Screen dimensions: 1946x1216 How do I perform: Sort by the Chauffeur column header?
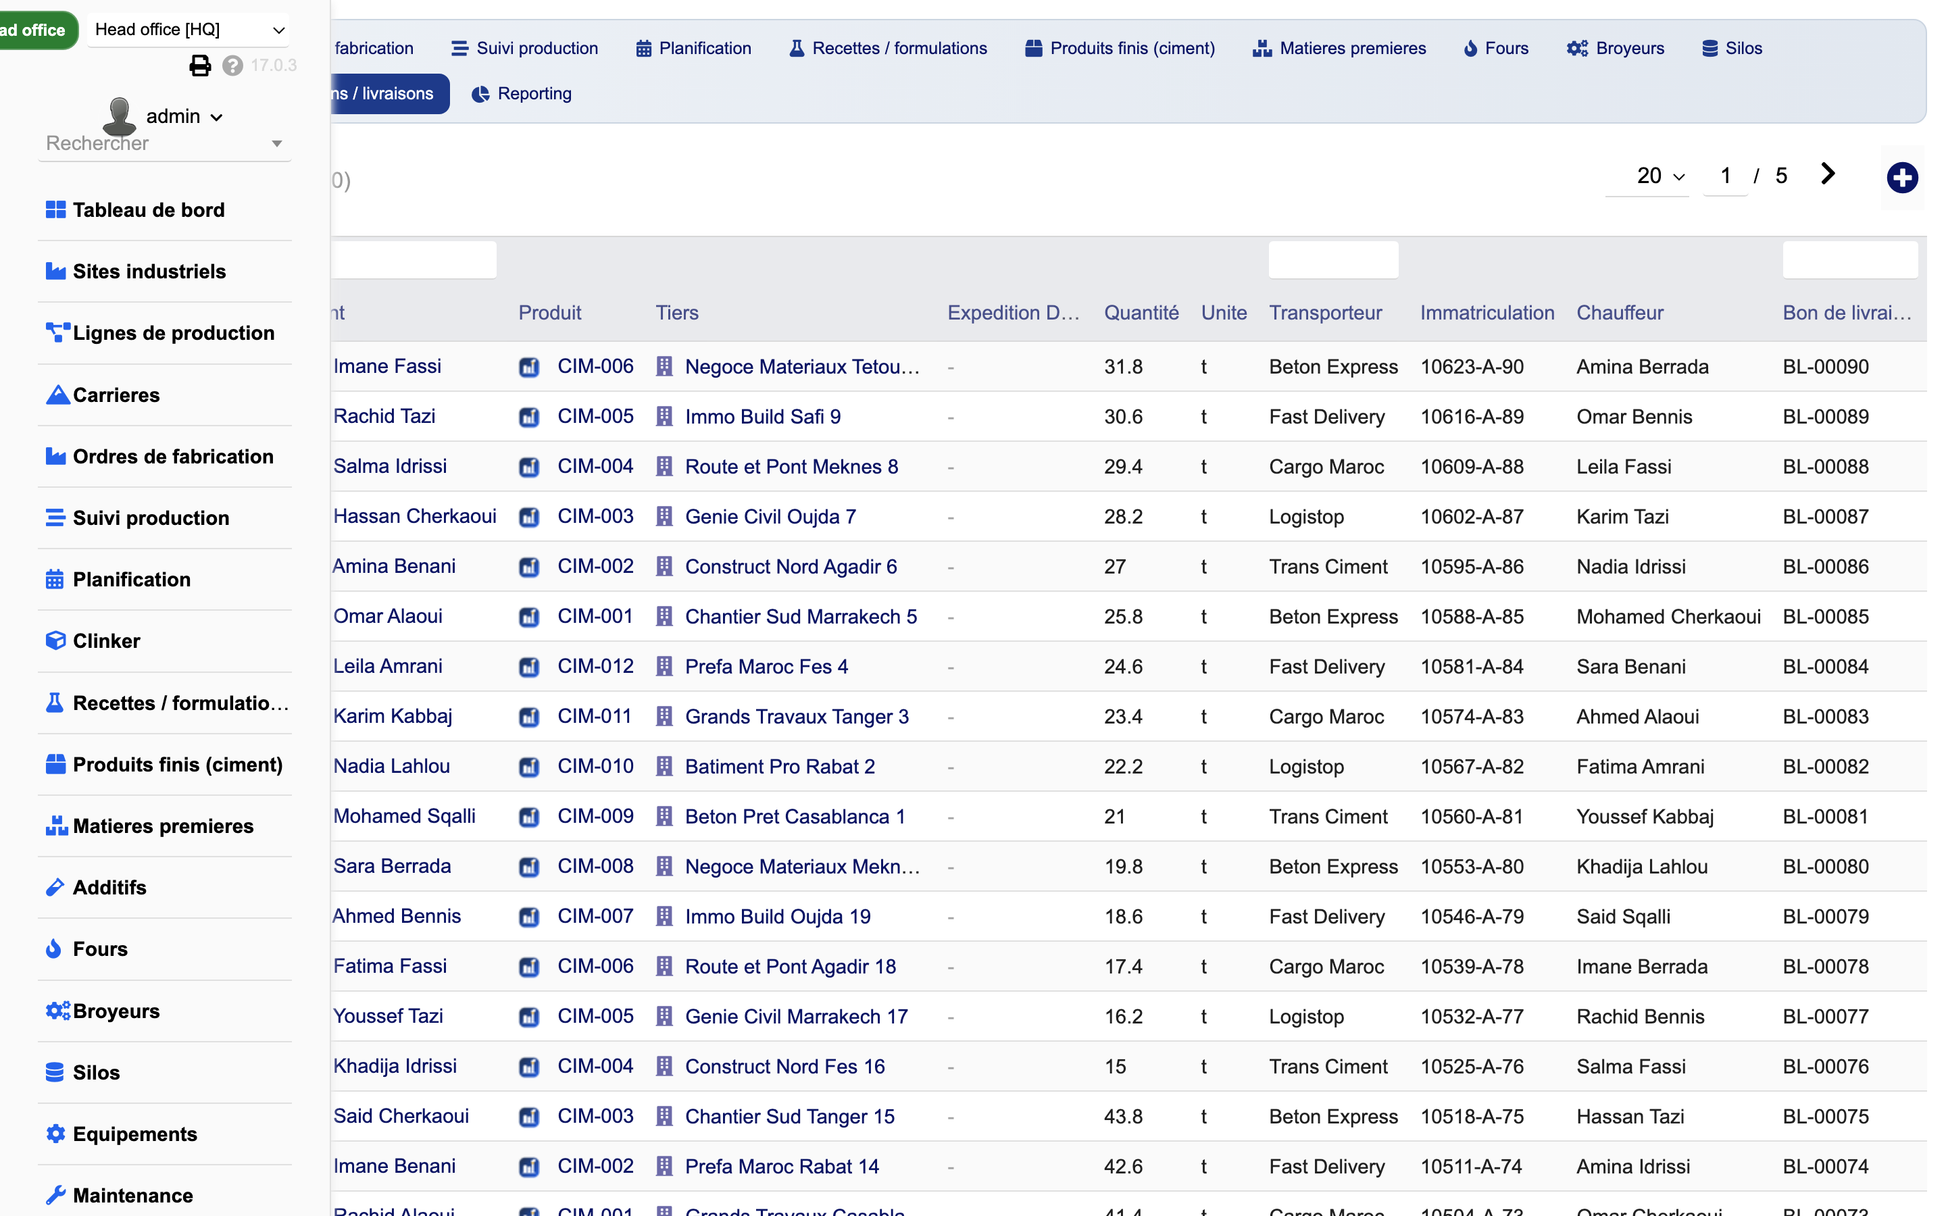(x=1620, y=313)
